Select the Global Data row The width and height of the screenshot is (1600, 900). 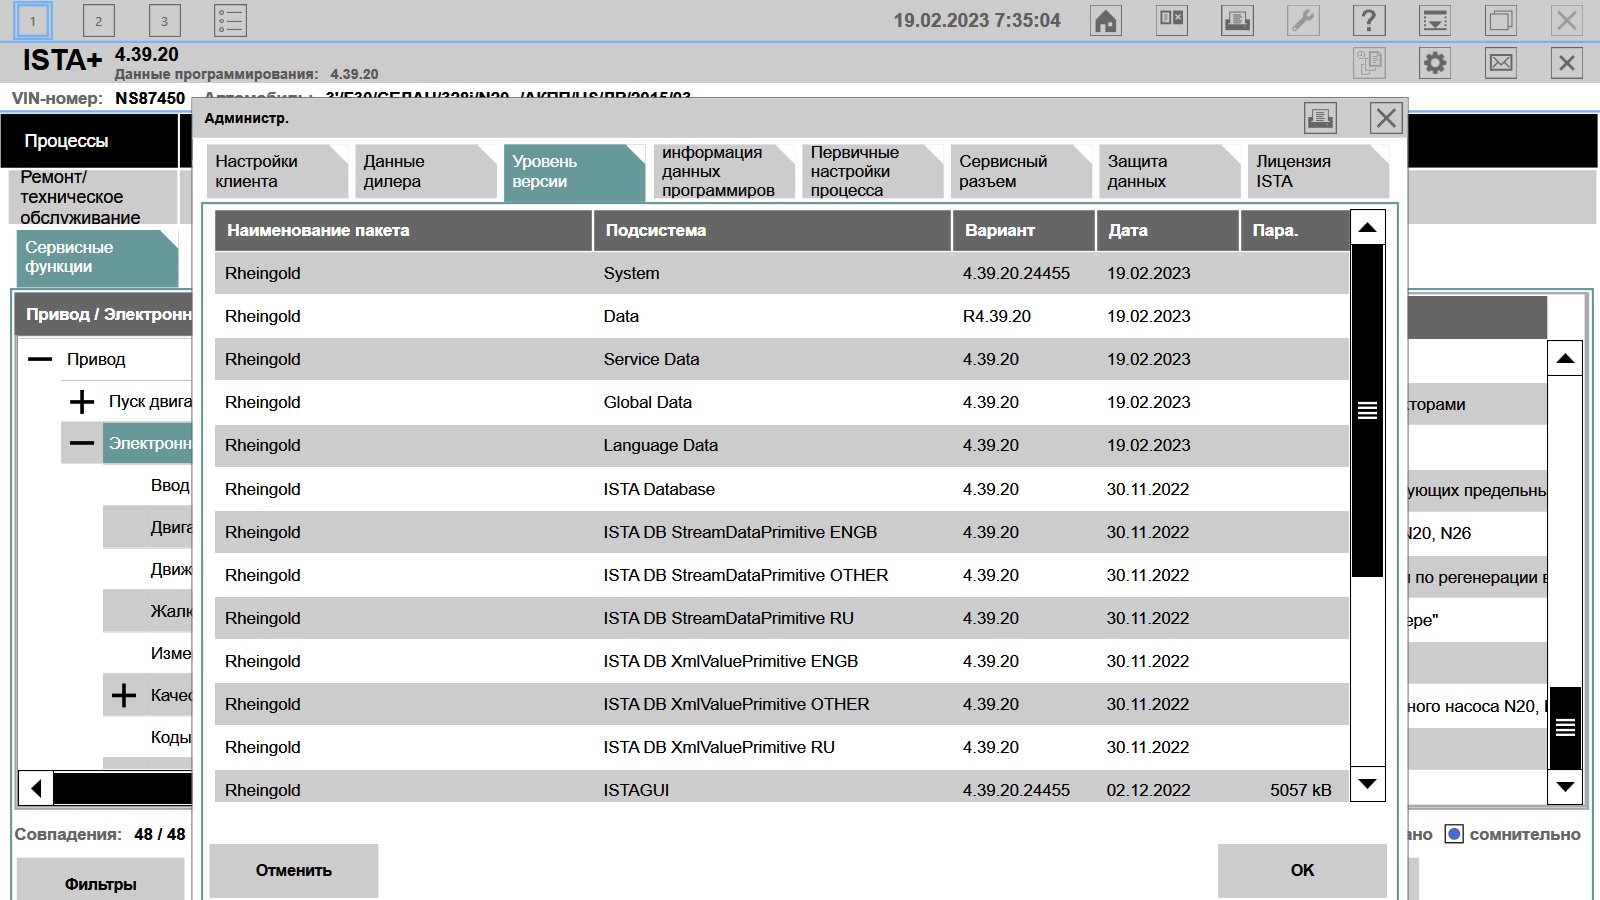(x=782, y=402)
